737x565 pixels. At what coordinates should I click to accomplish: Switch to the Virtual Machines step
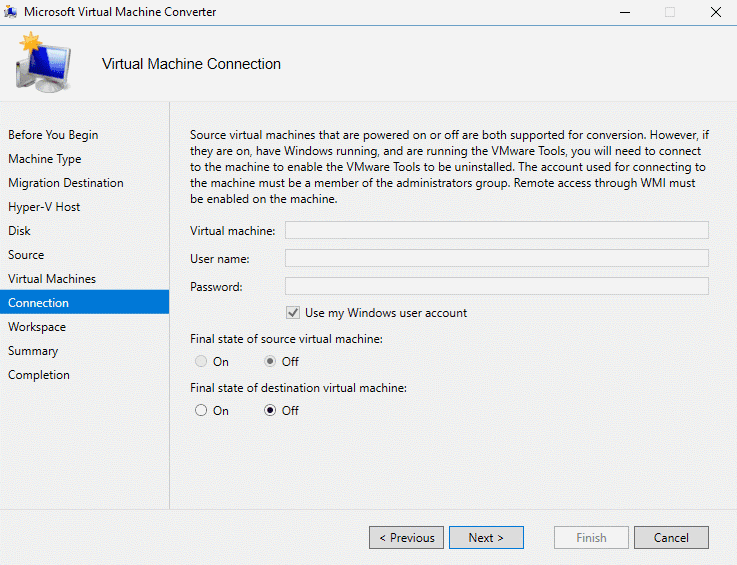pos(52,279)
